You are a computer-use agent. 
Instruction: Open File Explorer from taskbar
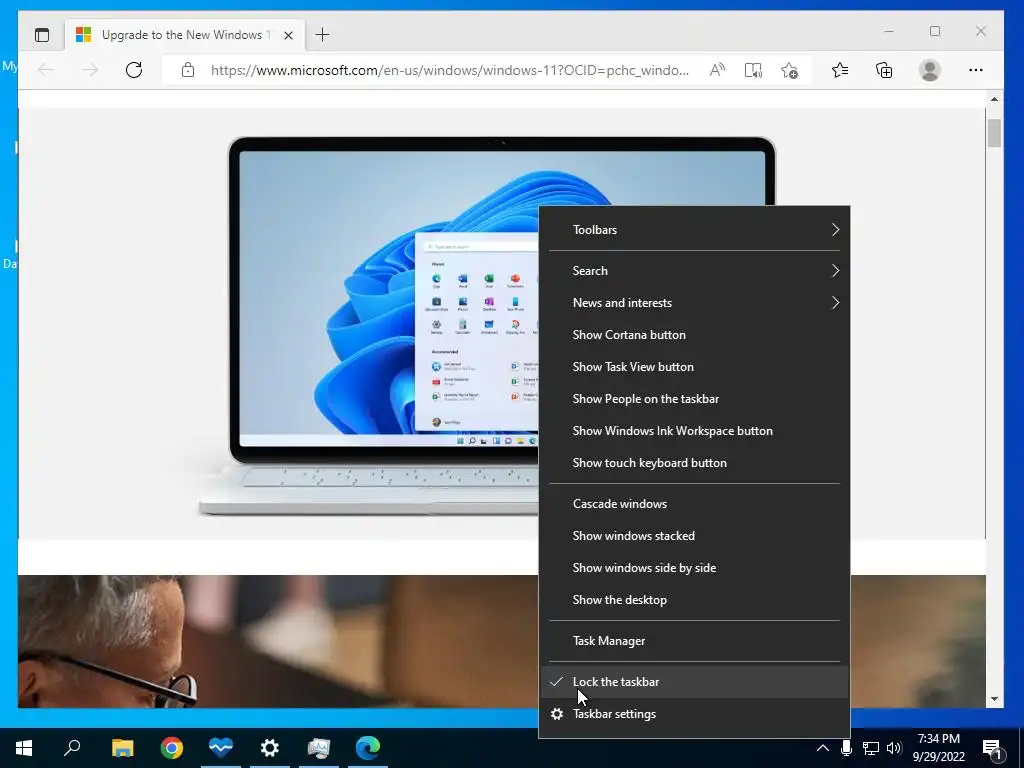tap(122, 748)
